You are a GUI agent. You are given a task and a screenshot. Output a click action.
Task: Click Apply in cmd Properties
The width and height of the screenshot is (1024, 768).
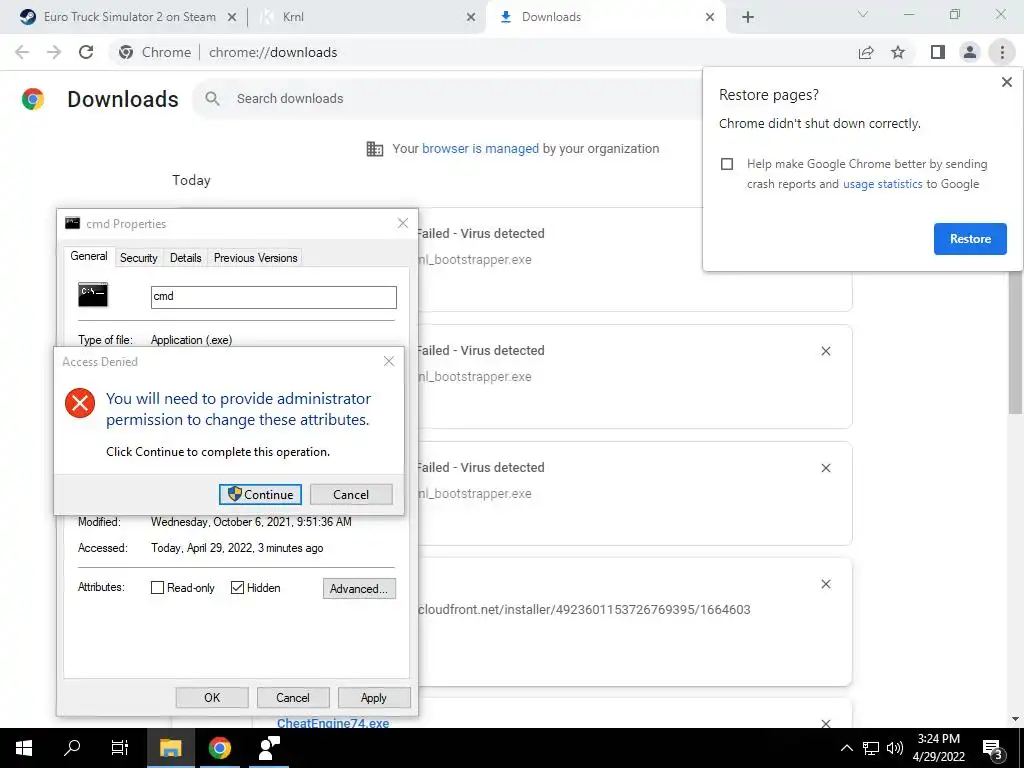coord(374,697)
